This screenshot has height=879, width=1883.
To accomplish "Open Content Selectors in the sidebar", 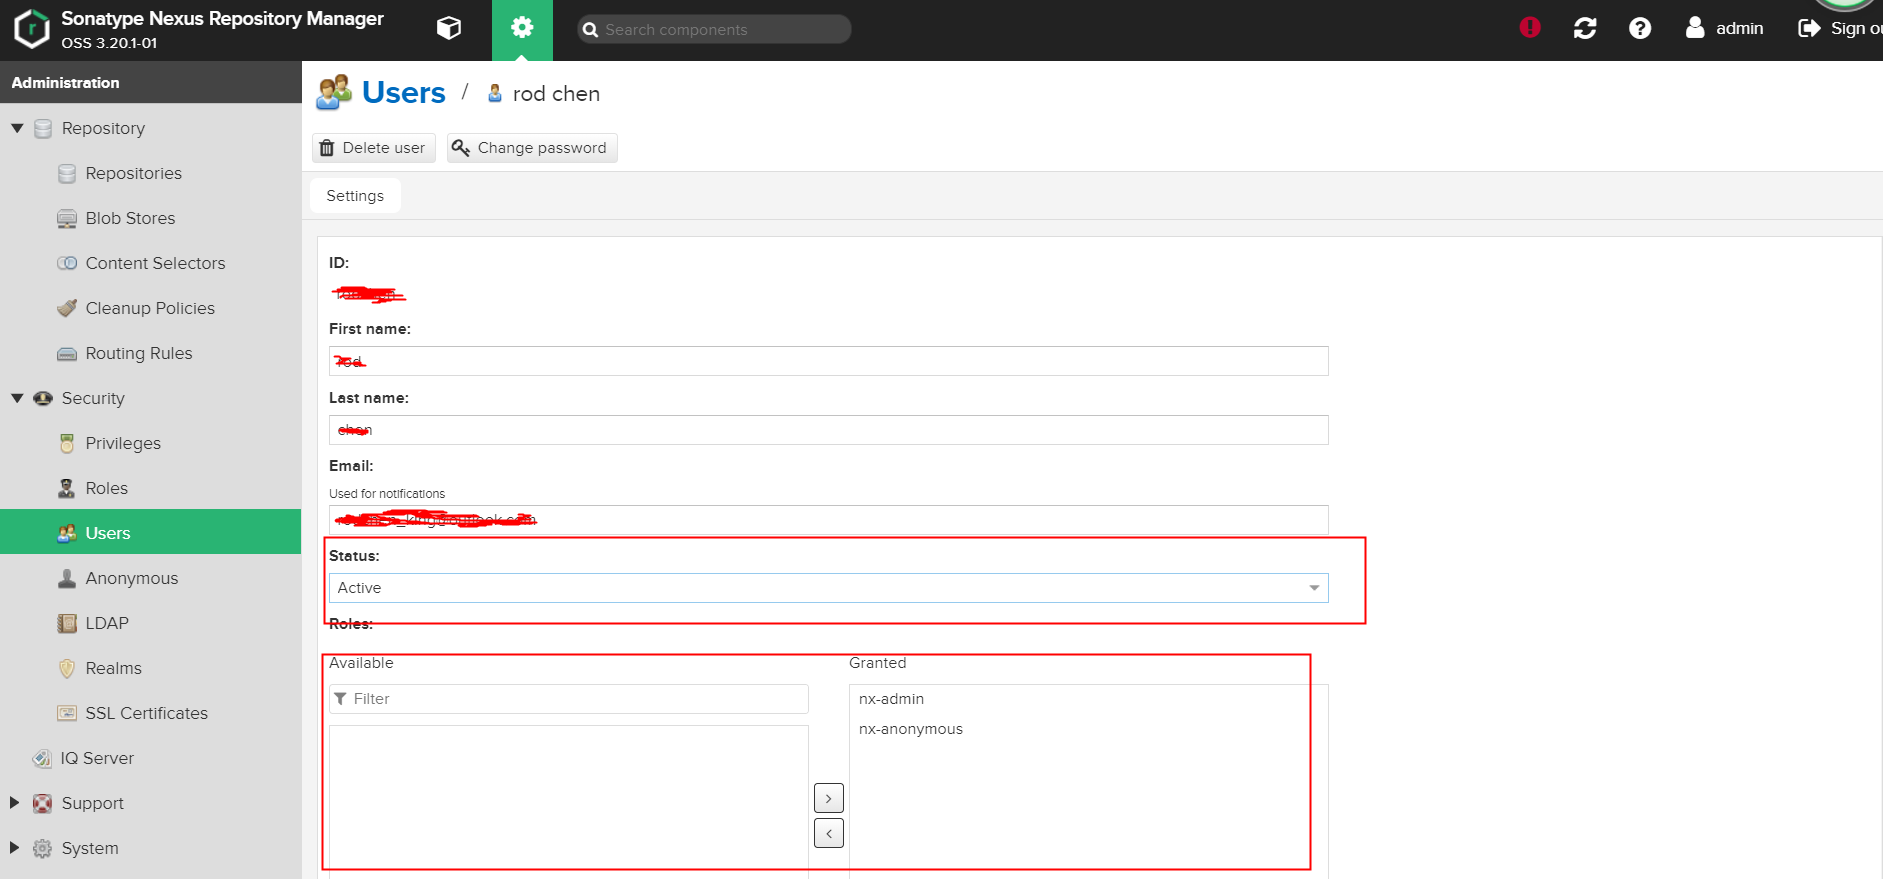I will click(x=150, y=263).
